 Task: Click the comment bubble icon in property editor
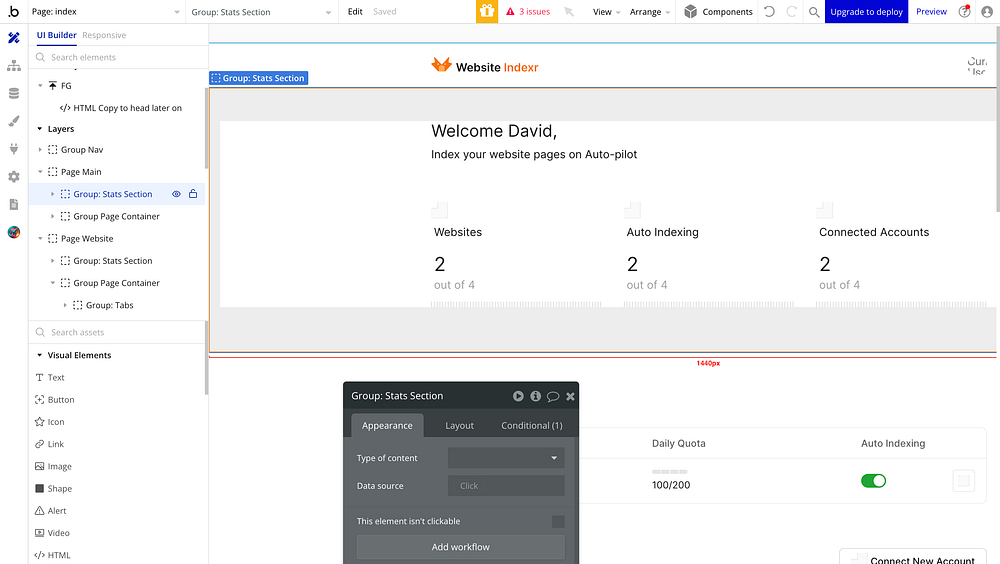point(553,396)
